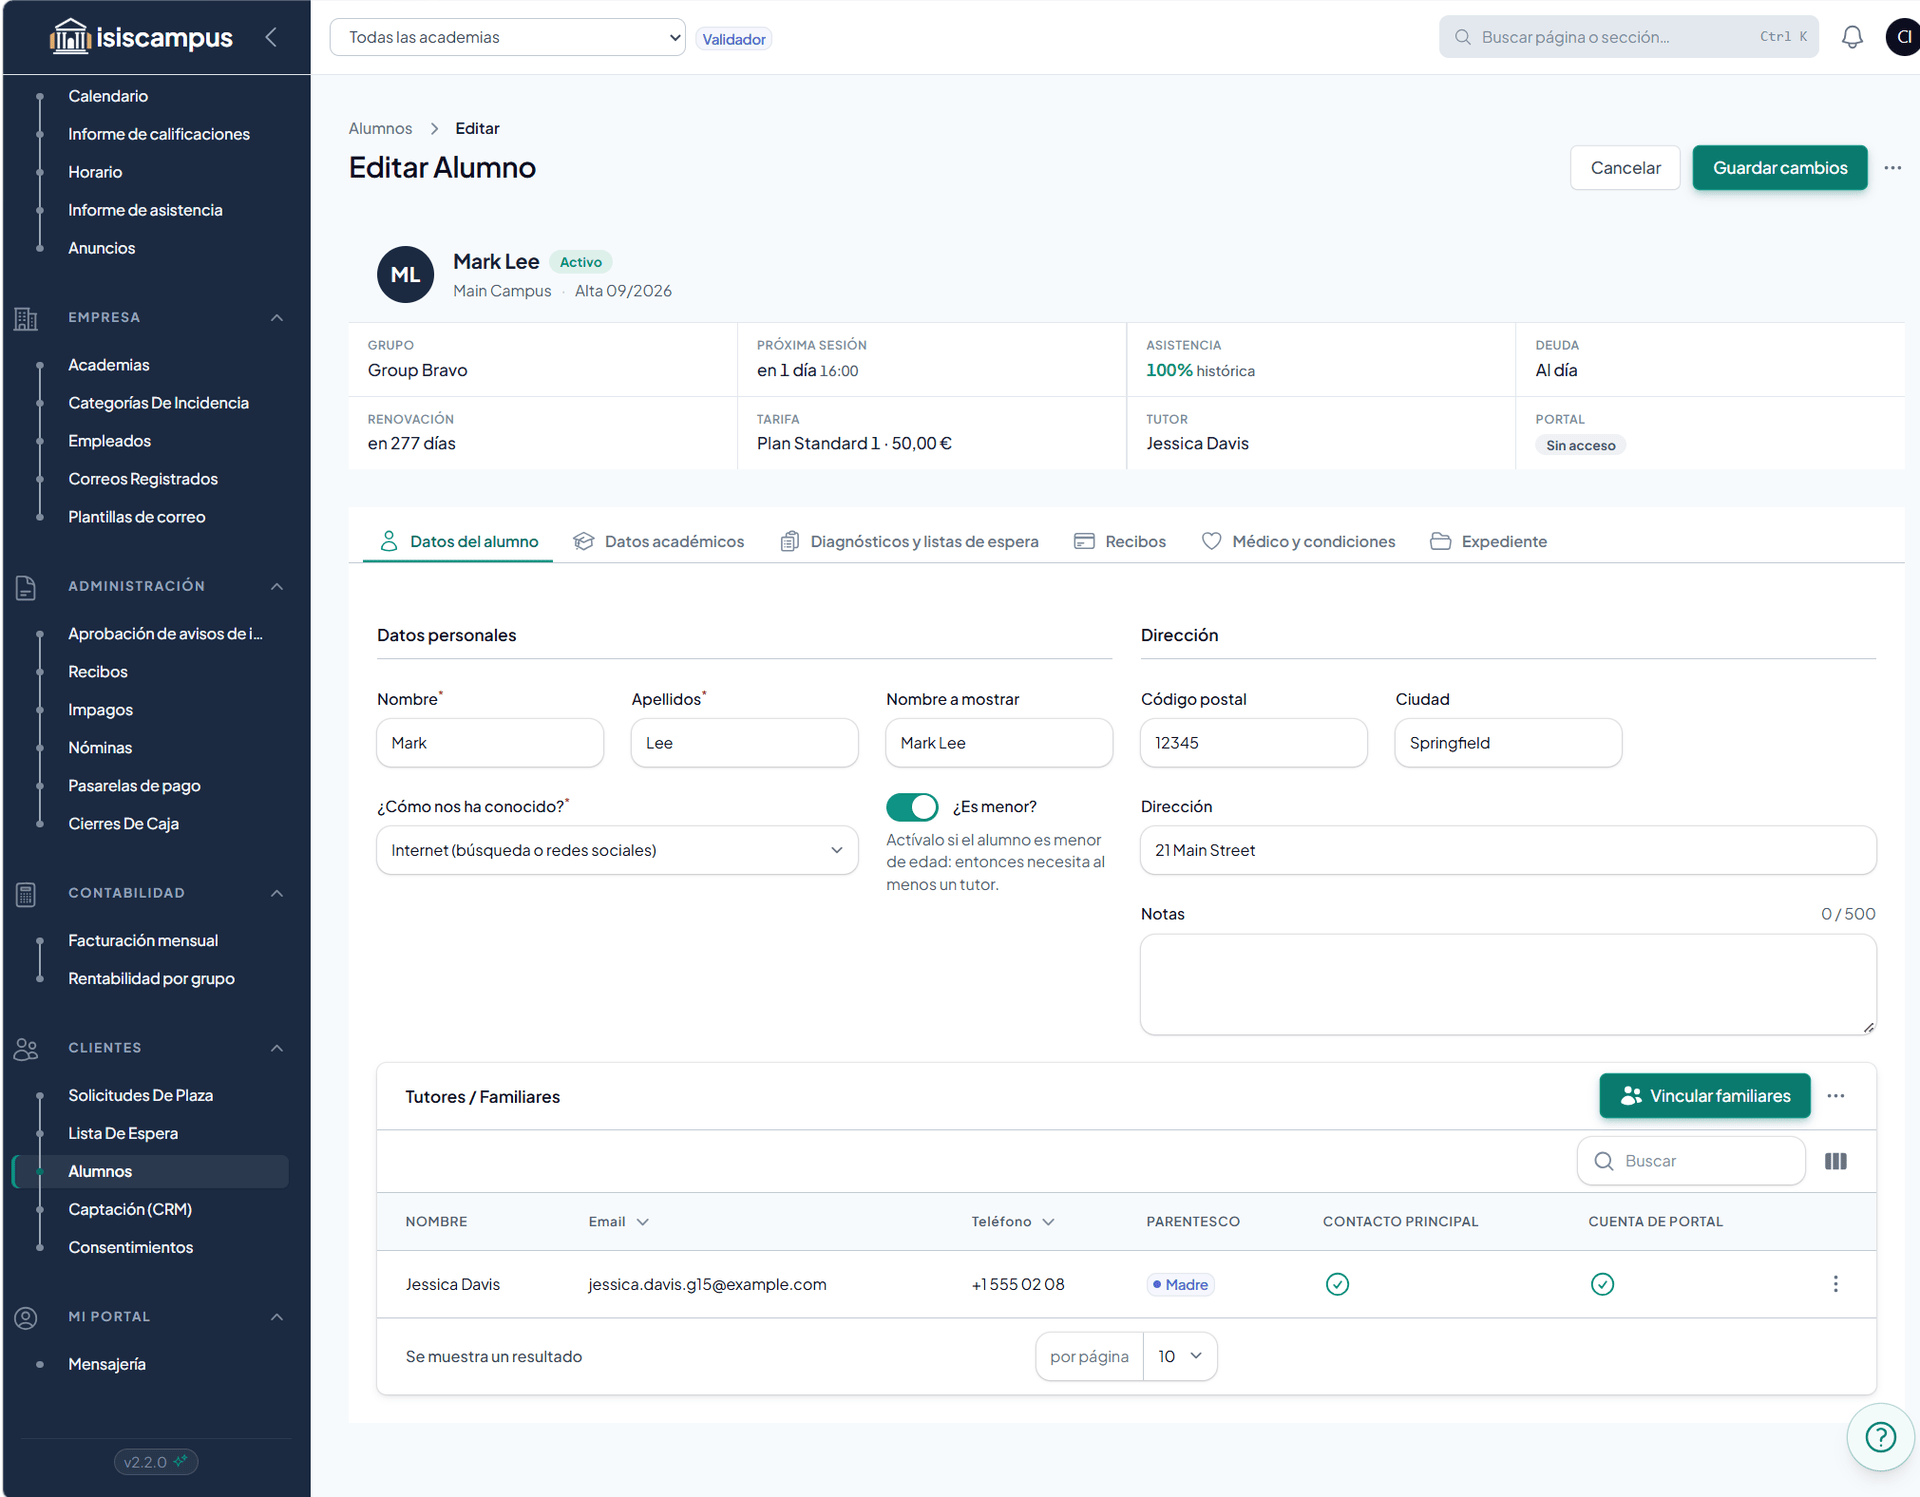Click into the Notas text area

click(x=1508, y=984)
